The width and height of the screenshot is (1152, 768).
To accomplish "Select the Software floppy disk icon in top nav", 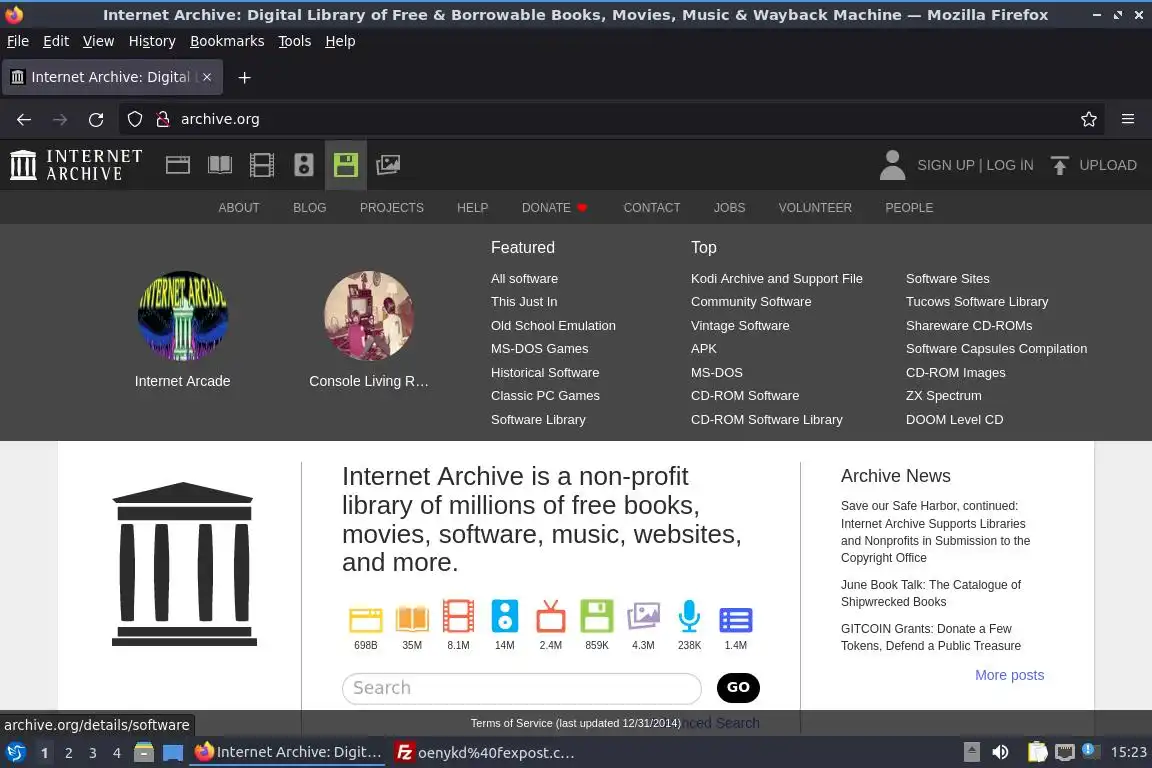I will [x=345, y=165].
